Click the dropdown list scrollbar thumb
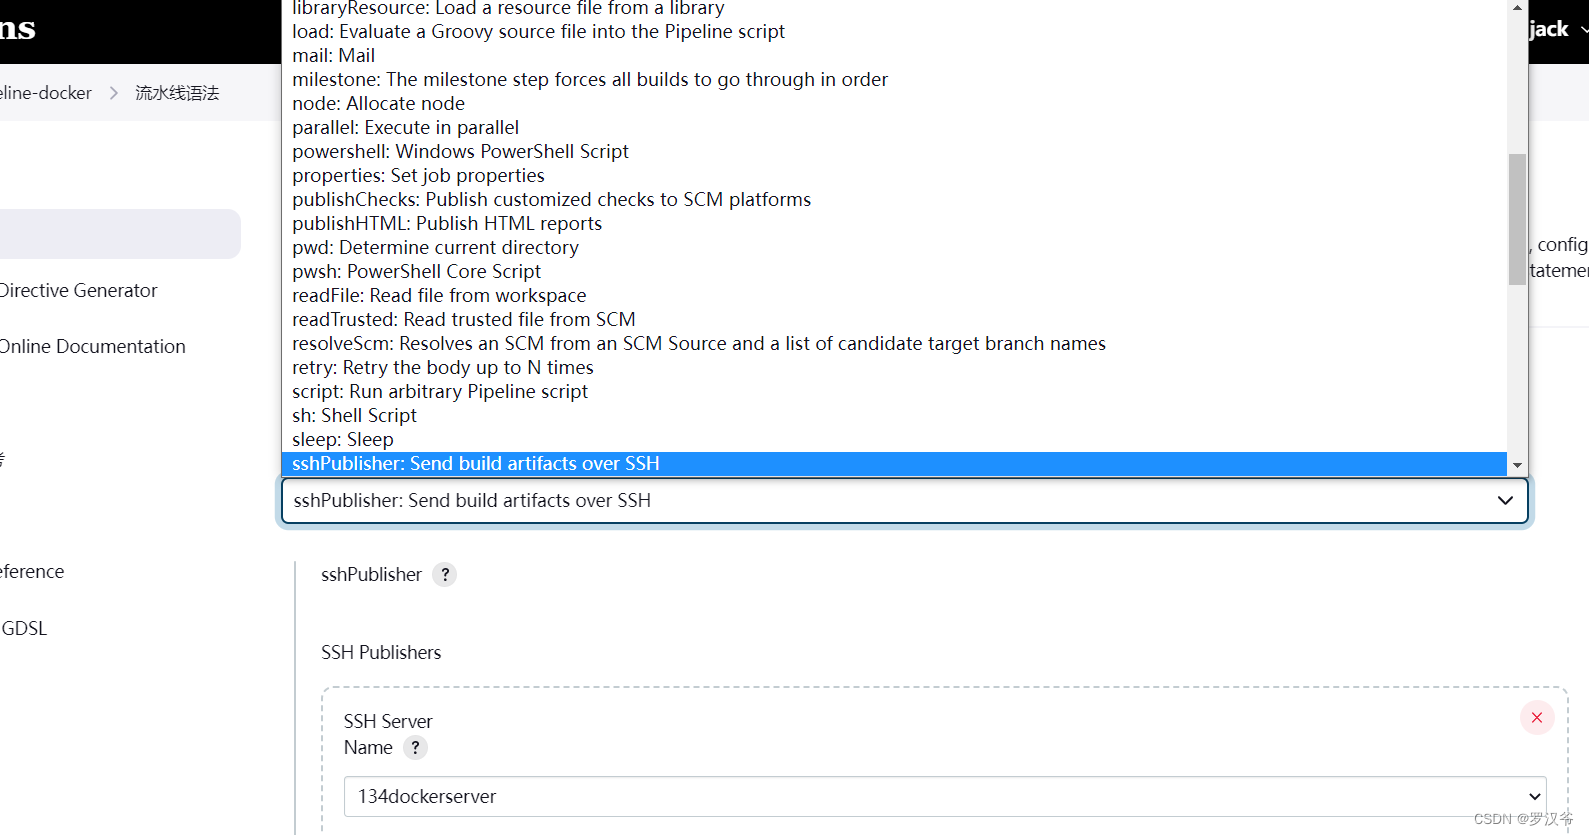This screenshot has width=1589, height=835. (x=1517, y=219)
